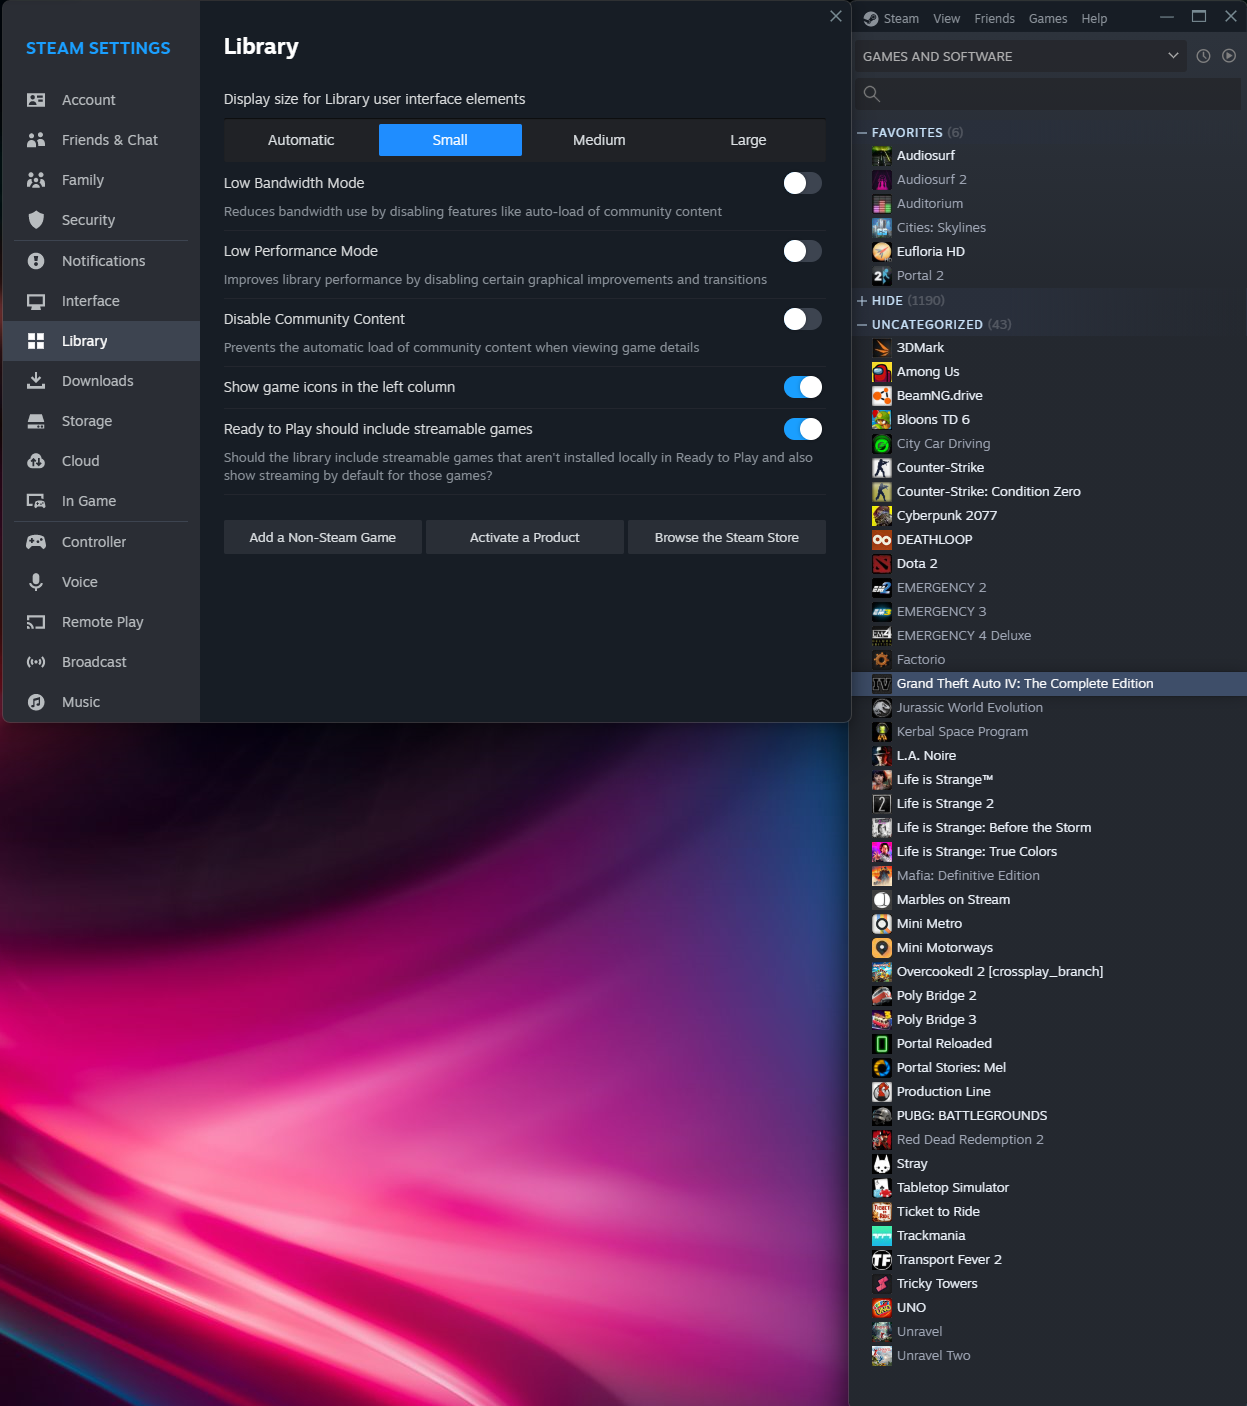Open the Family settings icon

36,180
